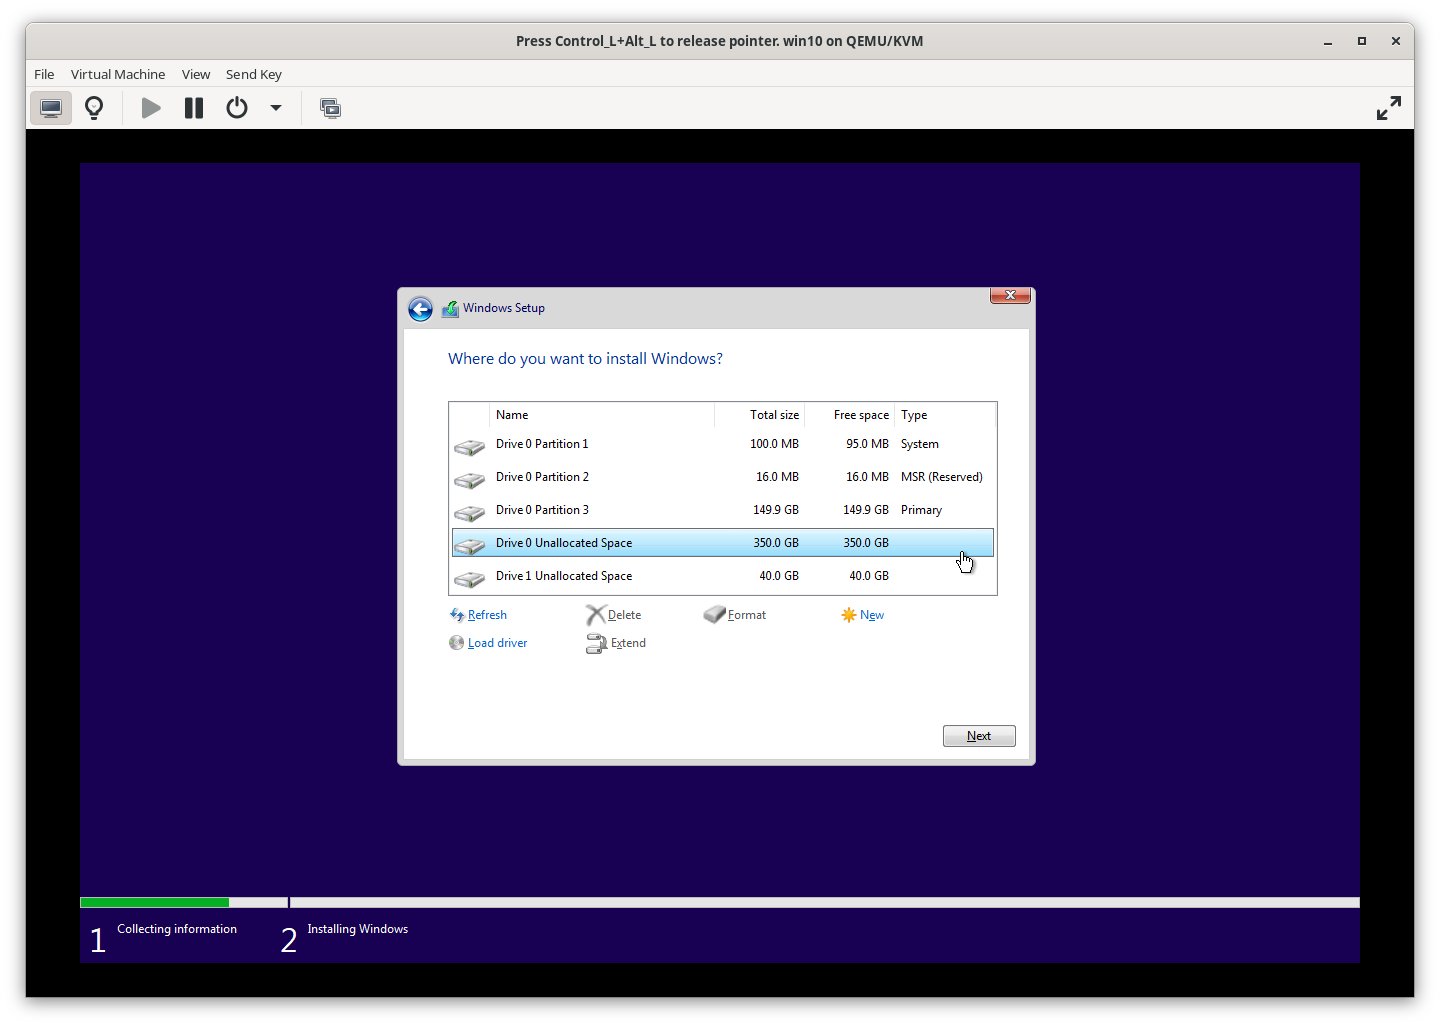Open the Send Key menu

(x=254, y=74)
